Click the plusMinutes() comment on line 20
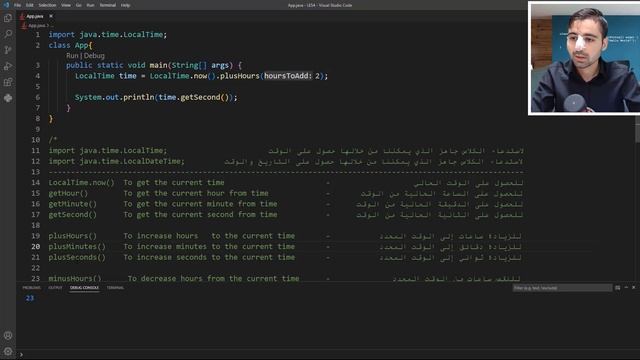 [x=77, y=247]
